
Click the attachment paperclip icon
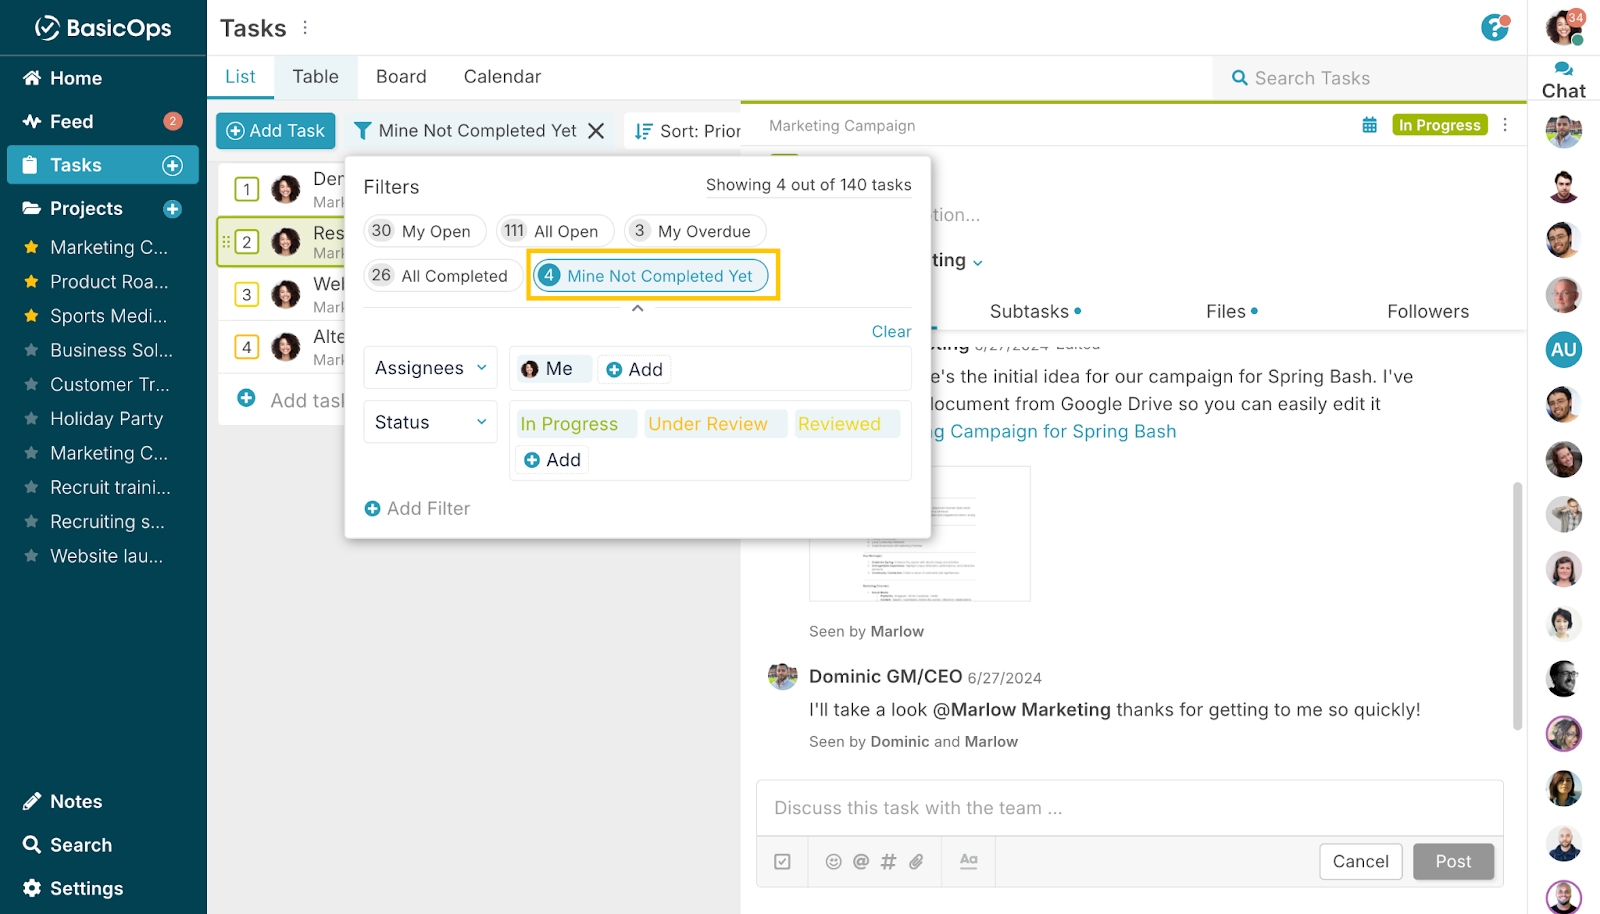(916, 861)
